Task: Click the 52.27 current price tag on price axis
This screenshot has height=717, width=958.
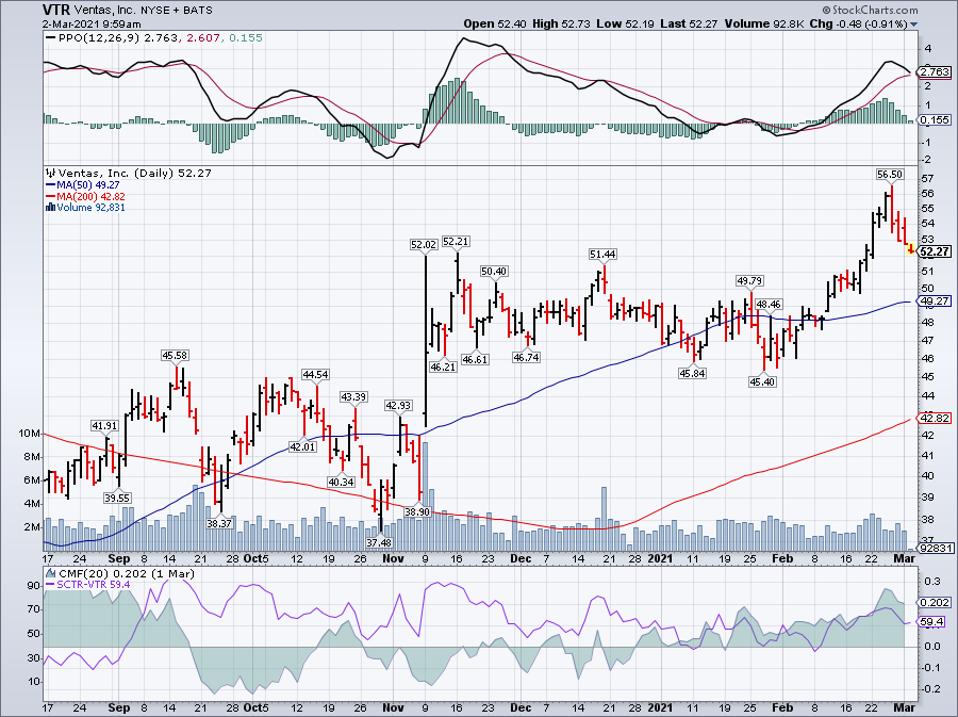Action: [x=935, y=252]
